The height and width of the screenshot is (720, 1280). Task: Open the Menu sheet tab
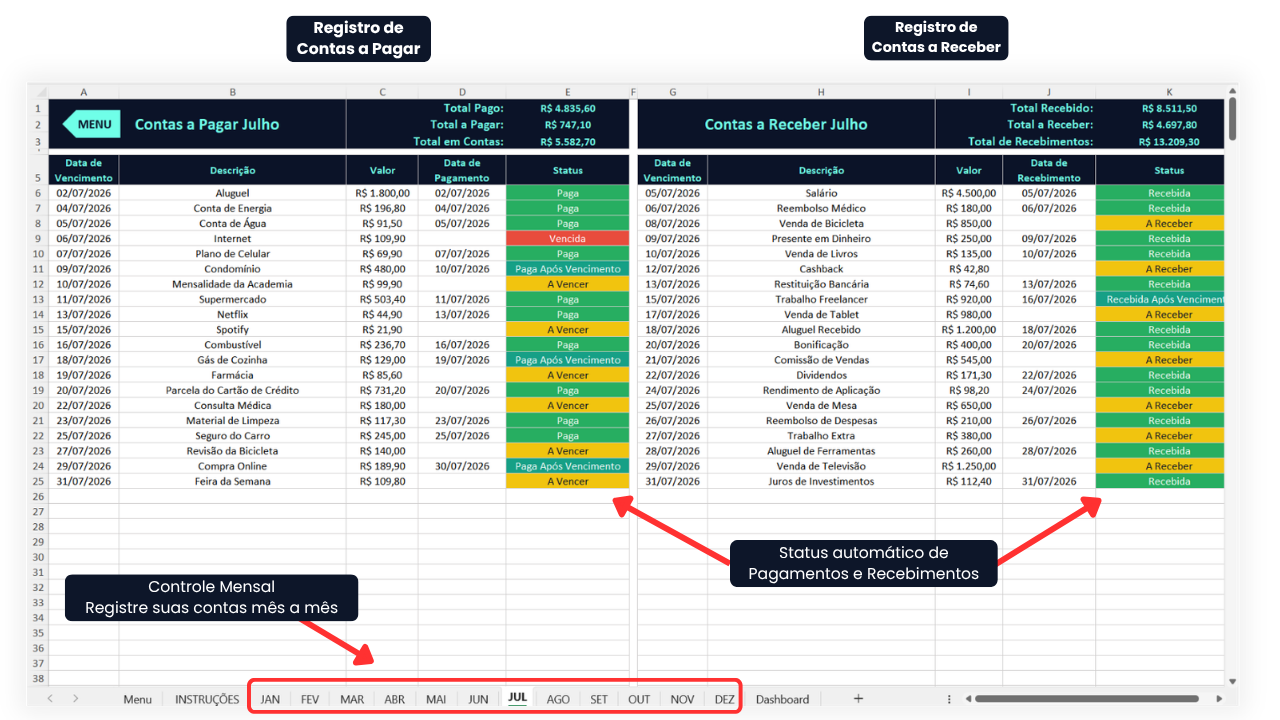137,699
